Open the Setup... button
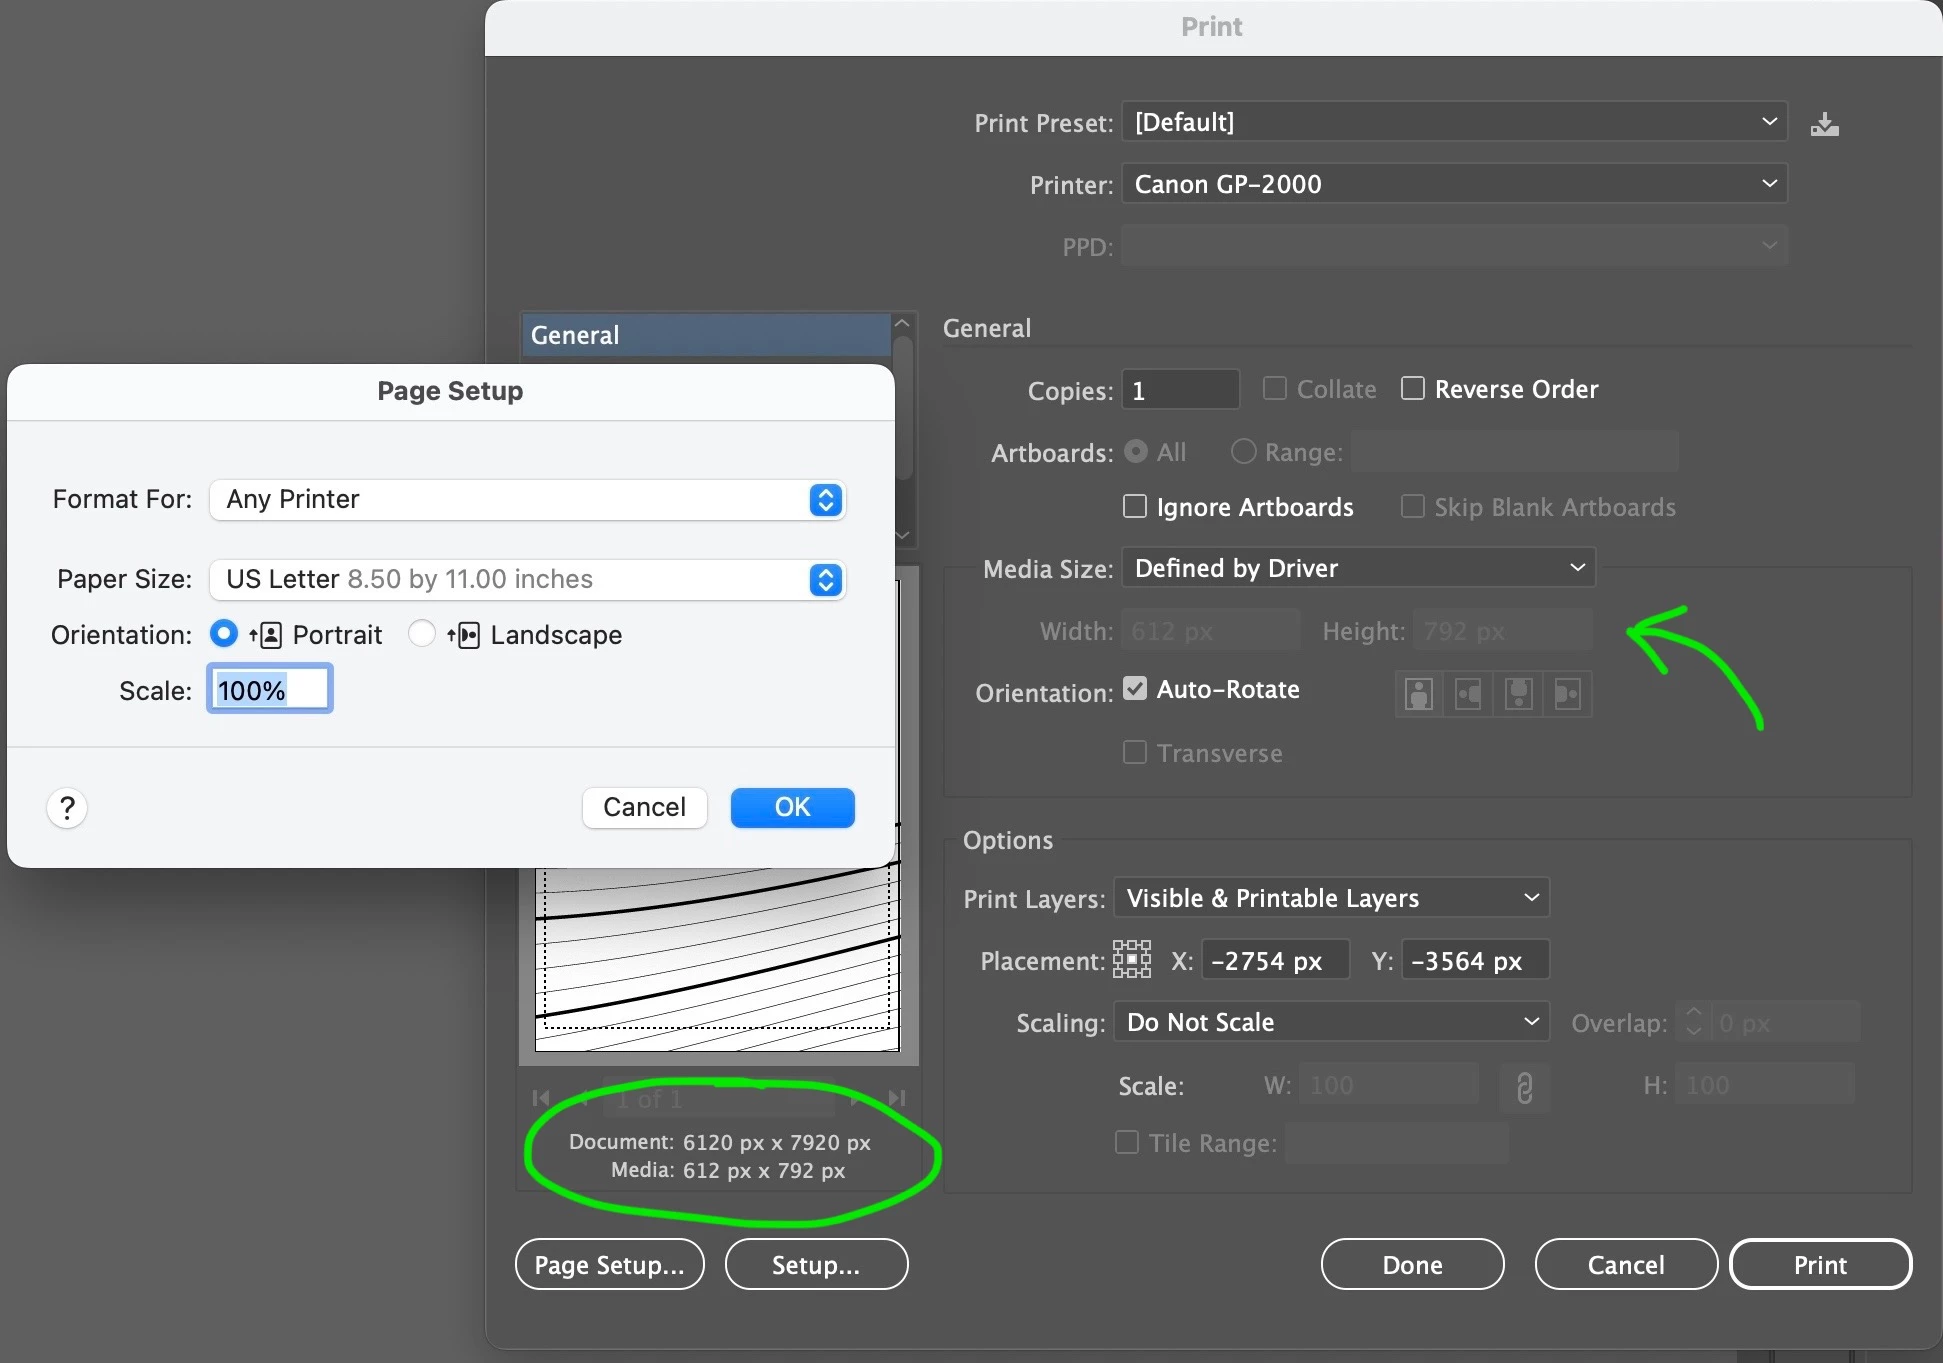Screen dimensions: 1943x1363 pos(815,1265)
